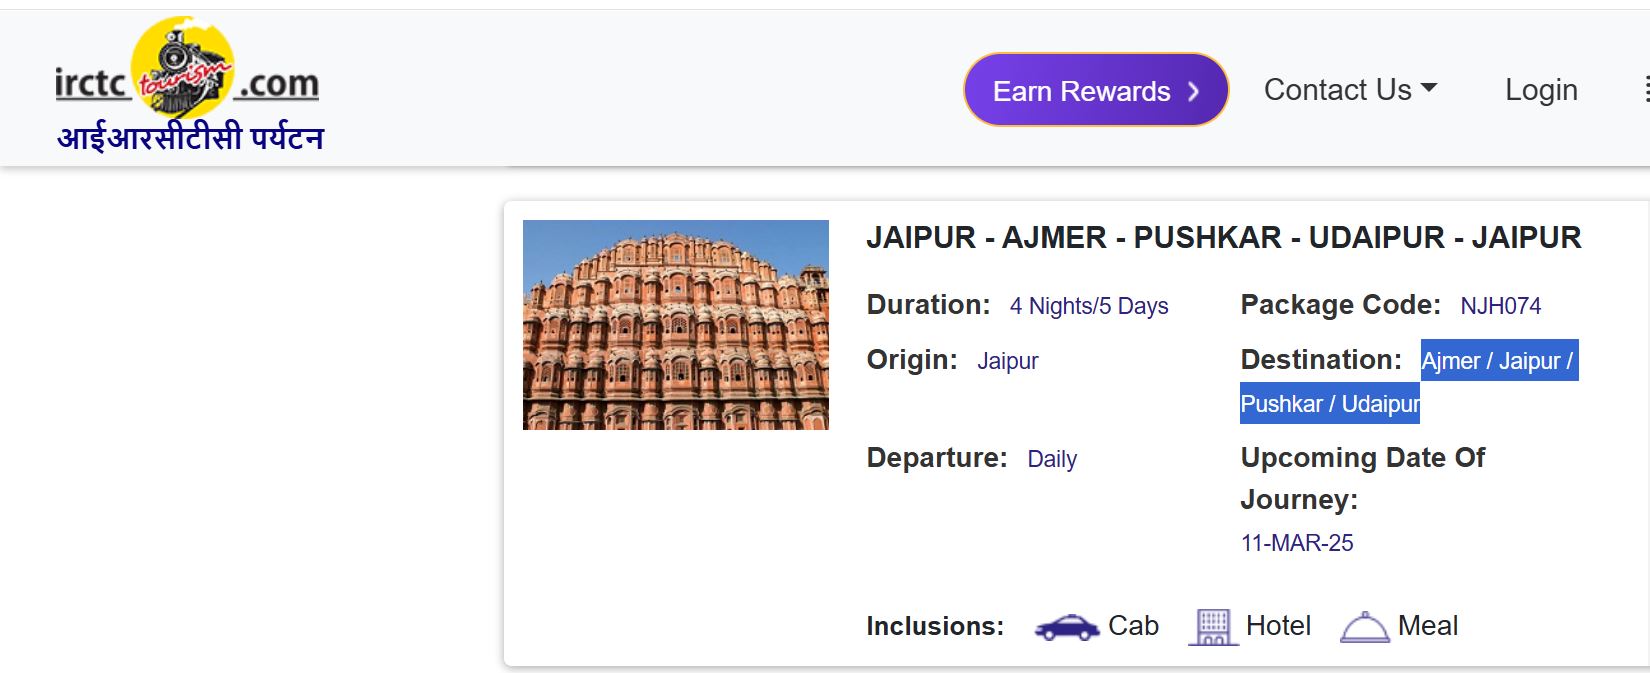1650x673 pixels.
Task: Click the Cab inclusion icon
Action: point(1069,627)
